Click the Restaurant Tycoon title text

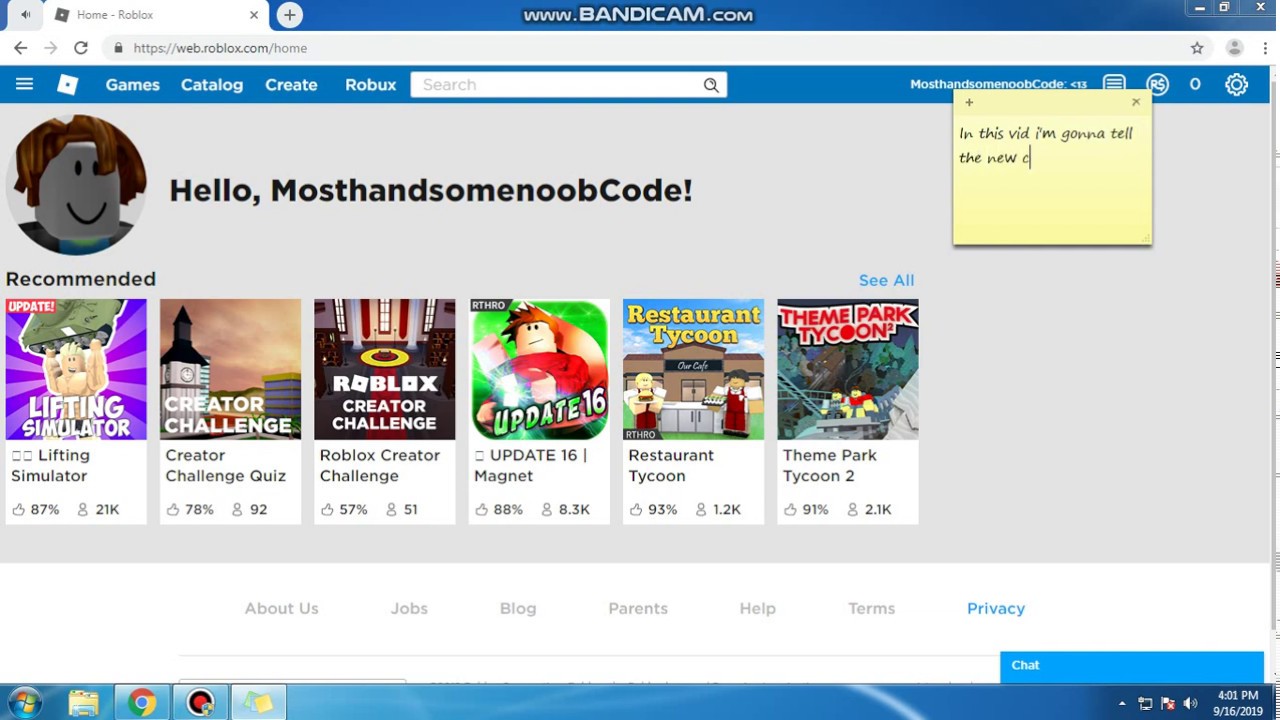pyautogui.click(x=671, y=465)
